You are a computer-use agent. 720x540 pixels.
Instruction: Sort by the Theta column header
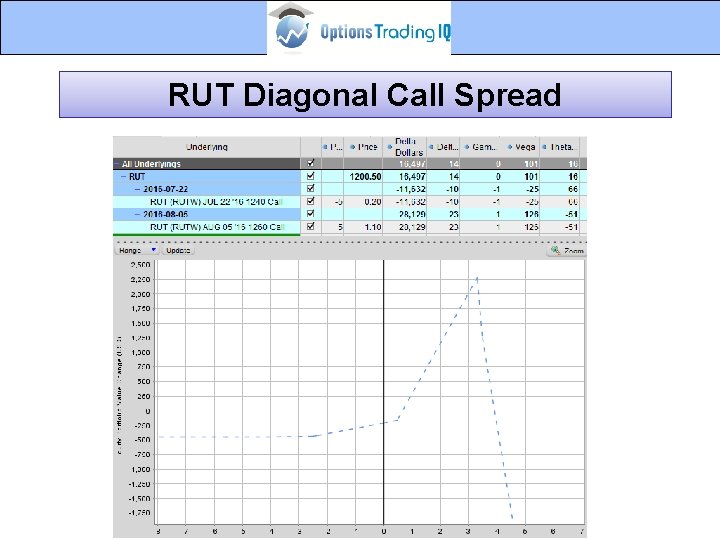560,147
